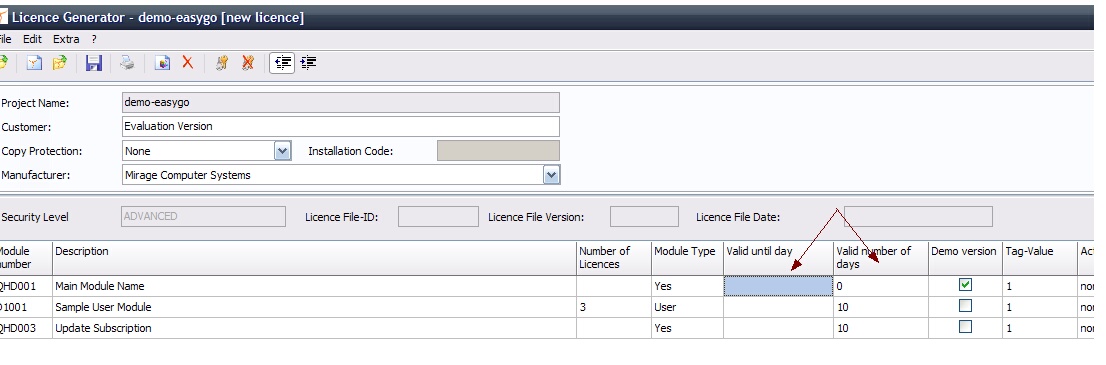The width and height of the screenshot is (1106, 365).
Task: Click the key icon in toolbar
Action: point(222,63)
